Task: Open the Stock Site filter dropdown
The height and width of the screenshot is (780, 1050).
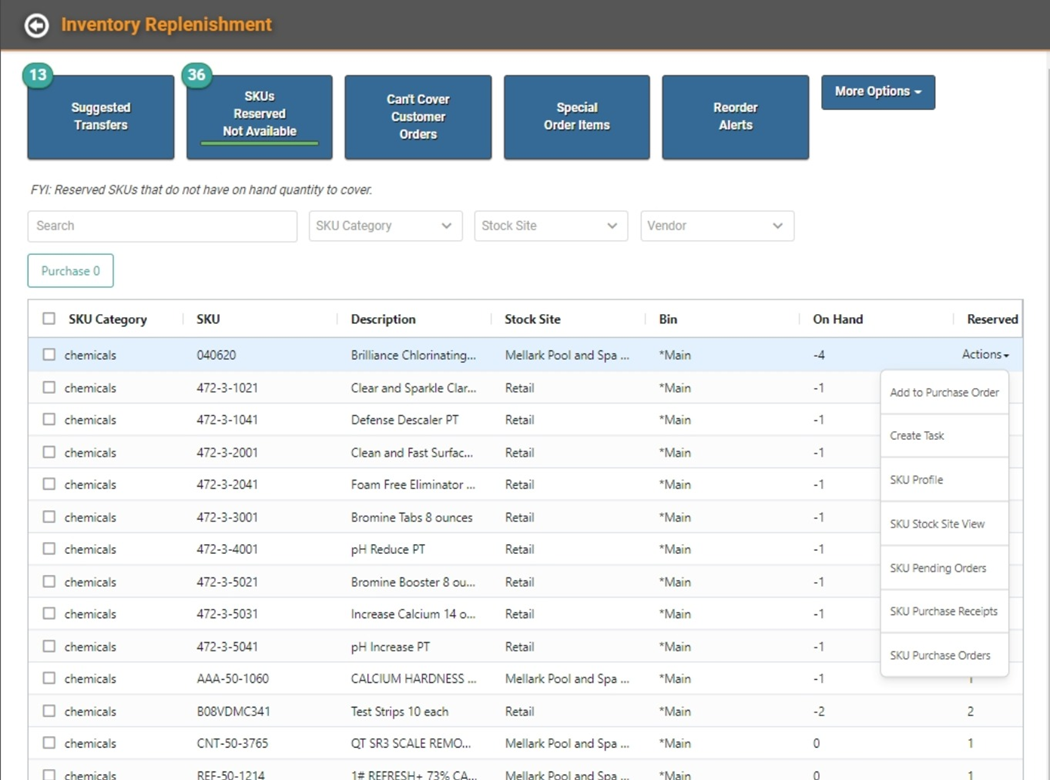Action: point(550,226)
